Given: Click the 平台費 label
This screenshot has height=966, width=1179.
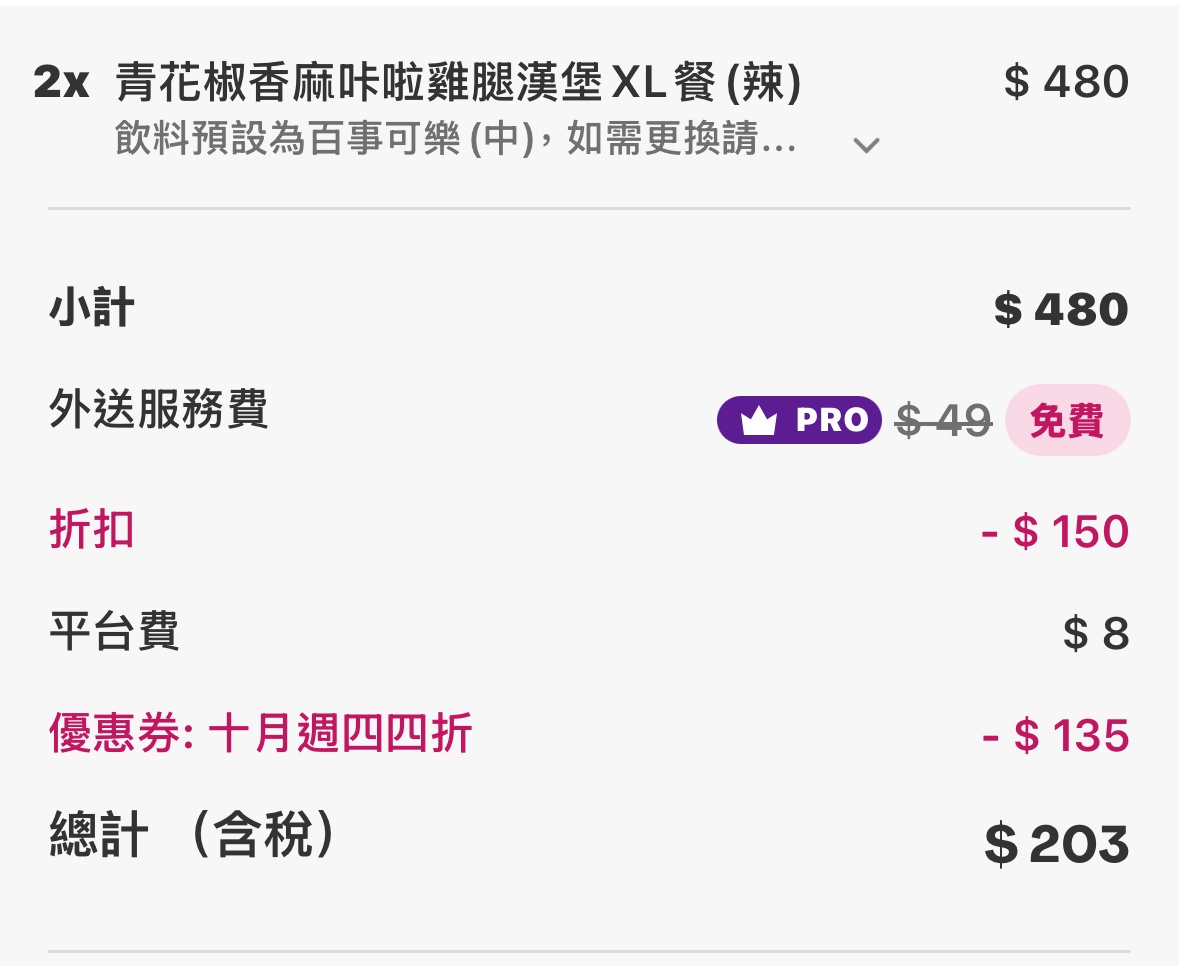Looking at the screenshot, I should 114,632.
